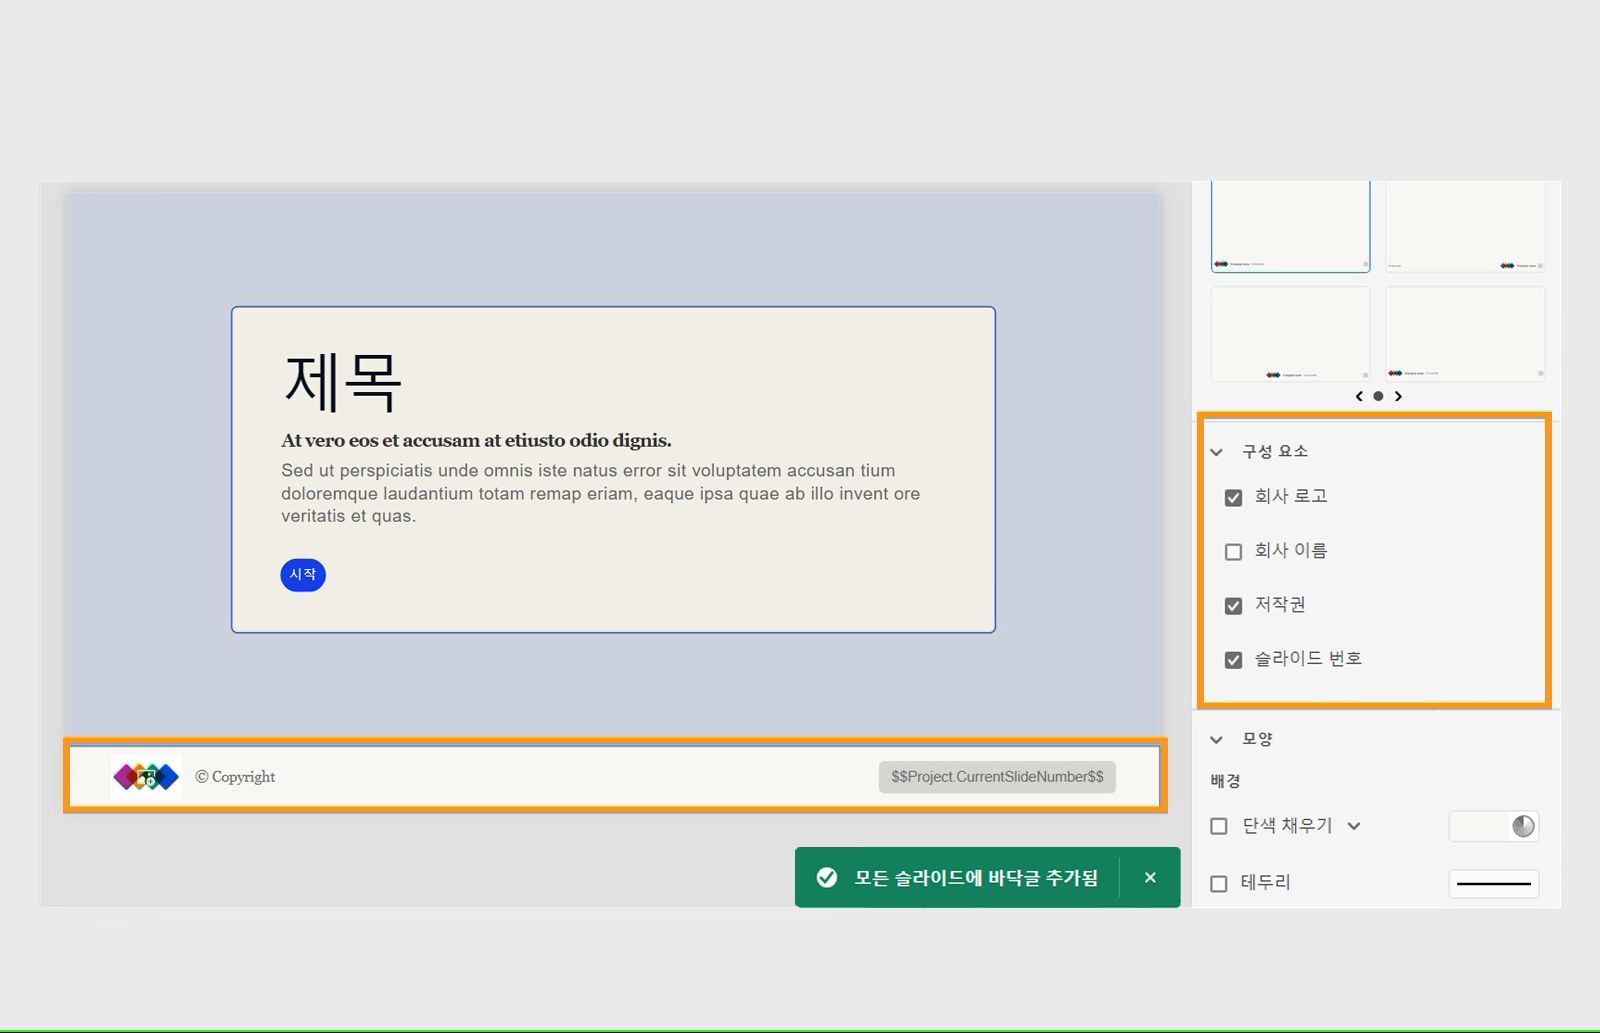This screenshot has height=1033, width=1600.
Task: Click the border line style preview
Action: tap(1493, 884)
